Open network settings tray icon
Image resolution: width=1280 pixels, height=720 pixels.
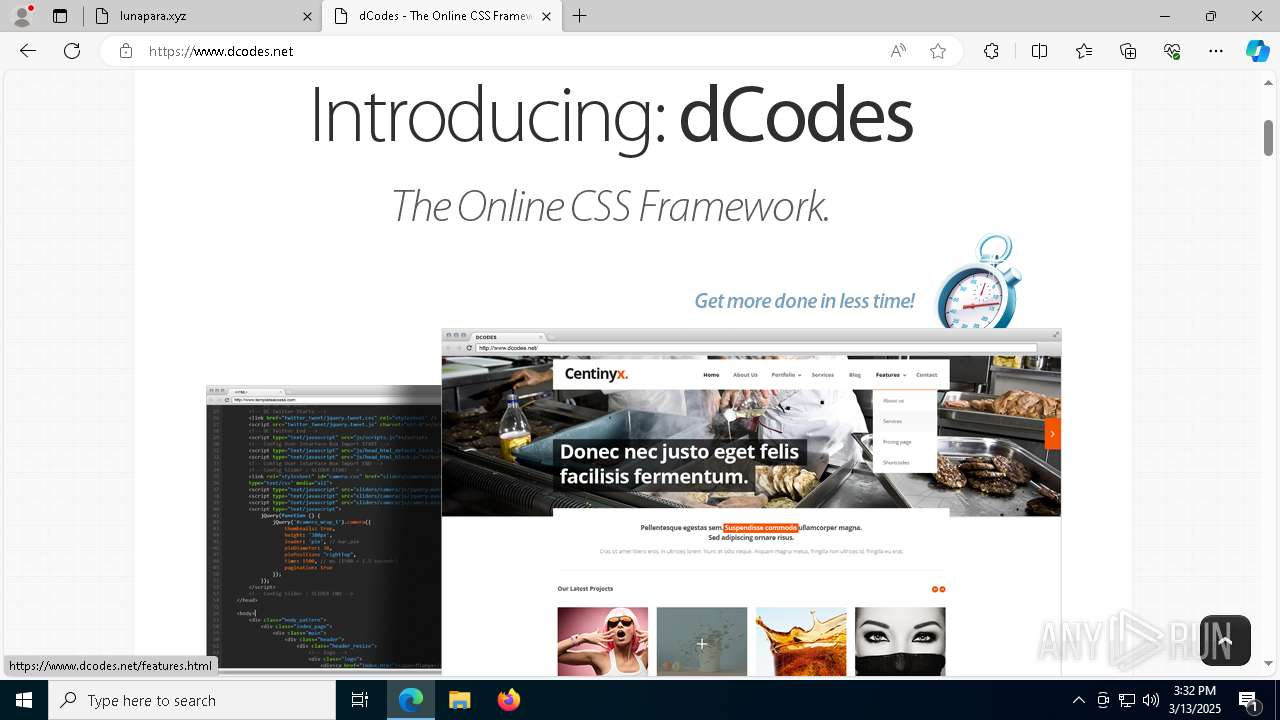(x=1127, y=700)
